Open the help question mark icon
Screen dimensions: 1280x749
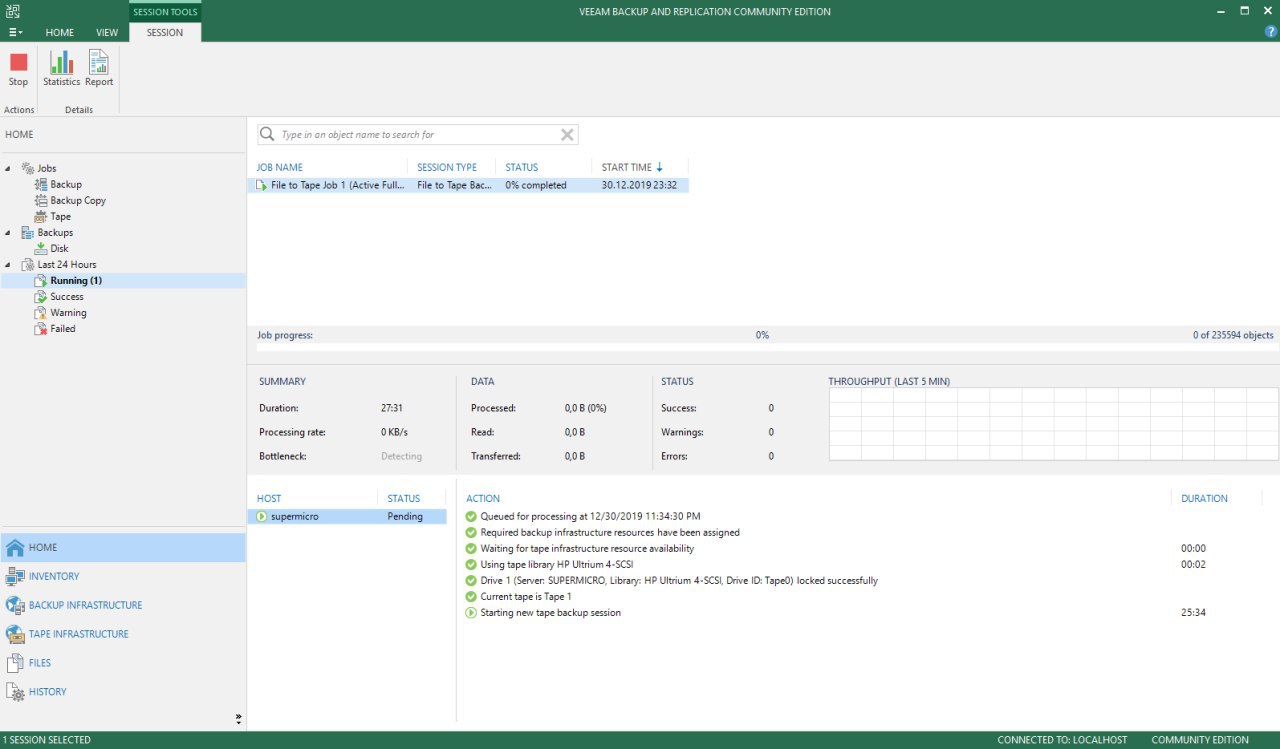1271,32
